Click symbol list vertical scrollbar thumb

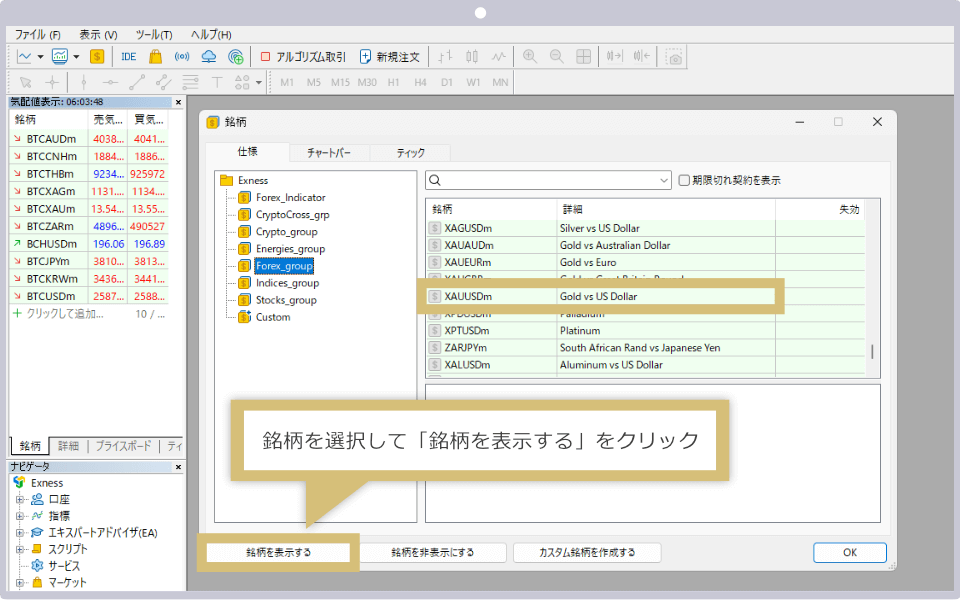[x=872, y=351]
